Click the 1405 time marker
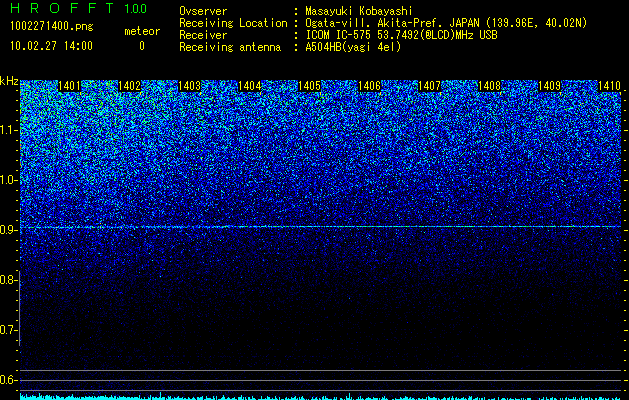 pos(310,86)
